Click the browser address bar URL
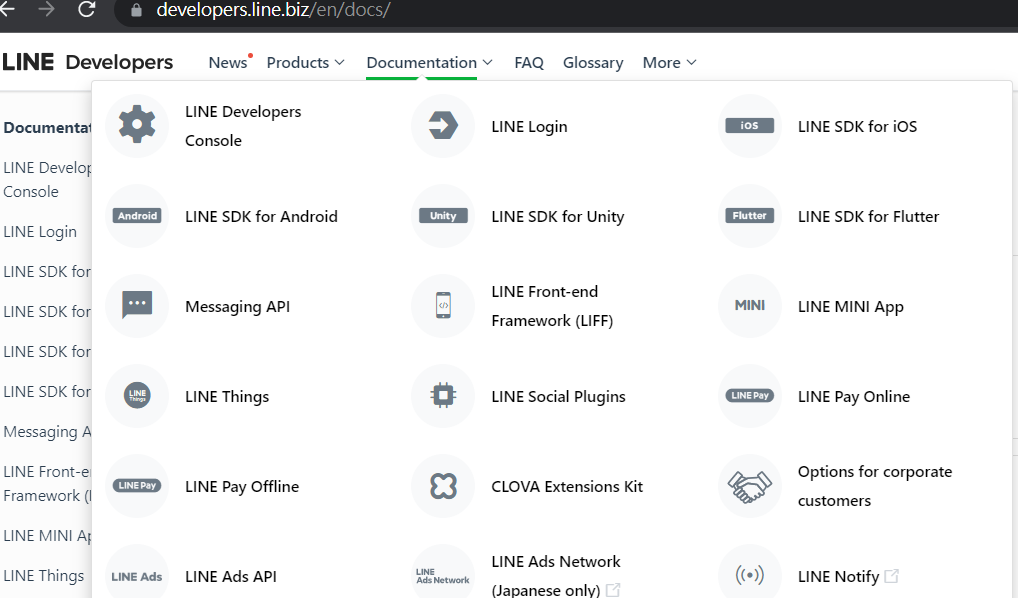 coord(273,10)
